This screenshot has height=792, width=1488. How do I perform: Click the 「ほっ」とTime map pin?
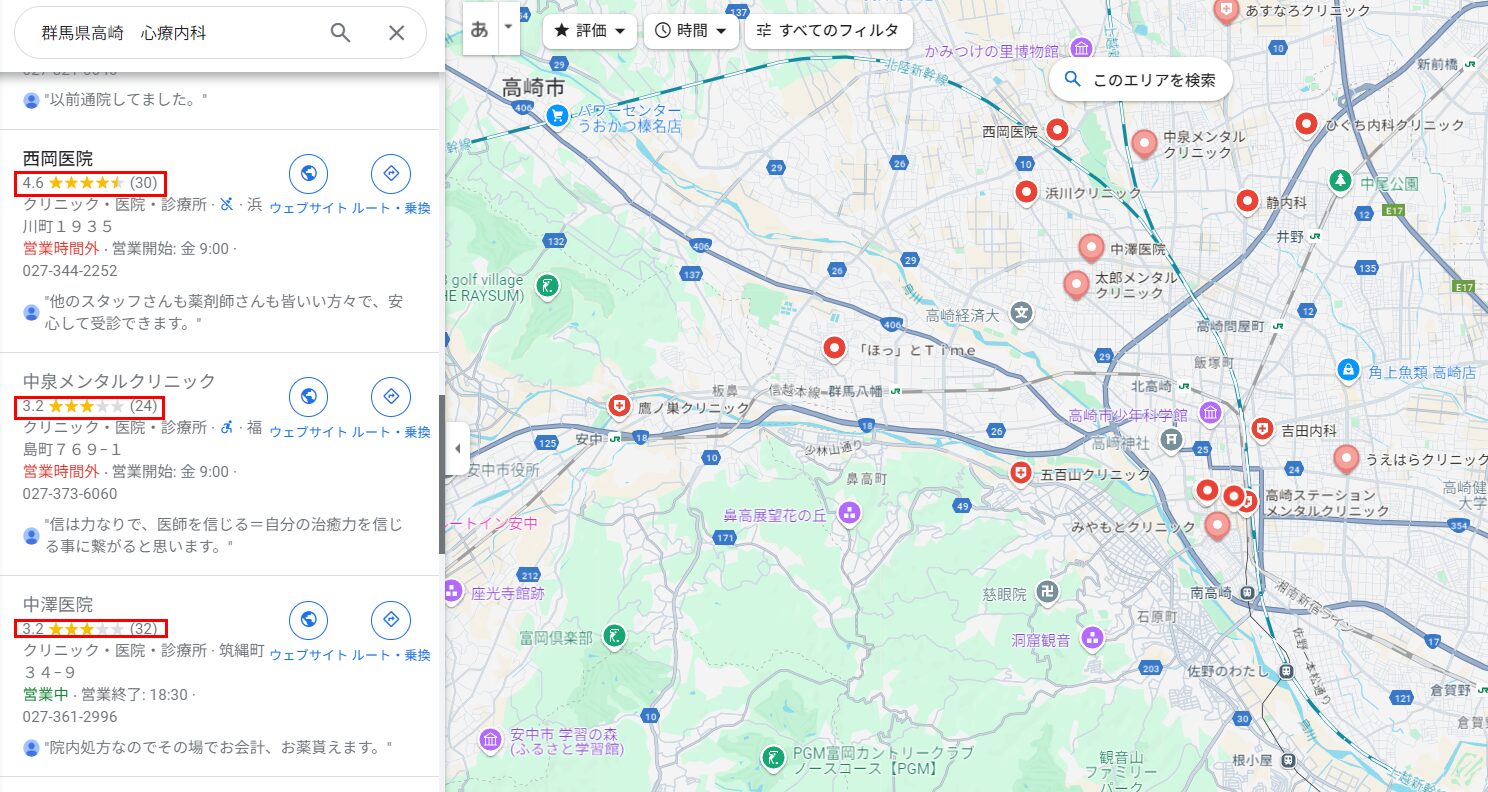click(x=834, y=348)
